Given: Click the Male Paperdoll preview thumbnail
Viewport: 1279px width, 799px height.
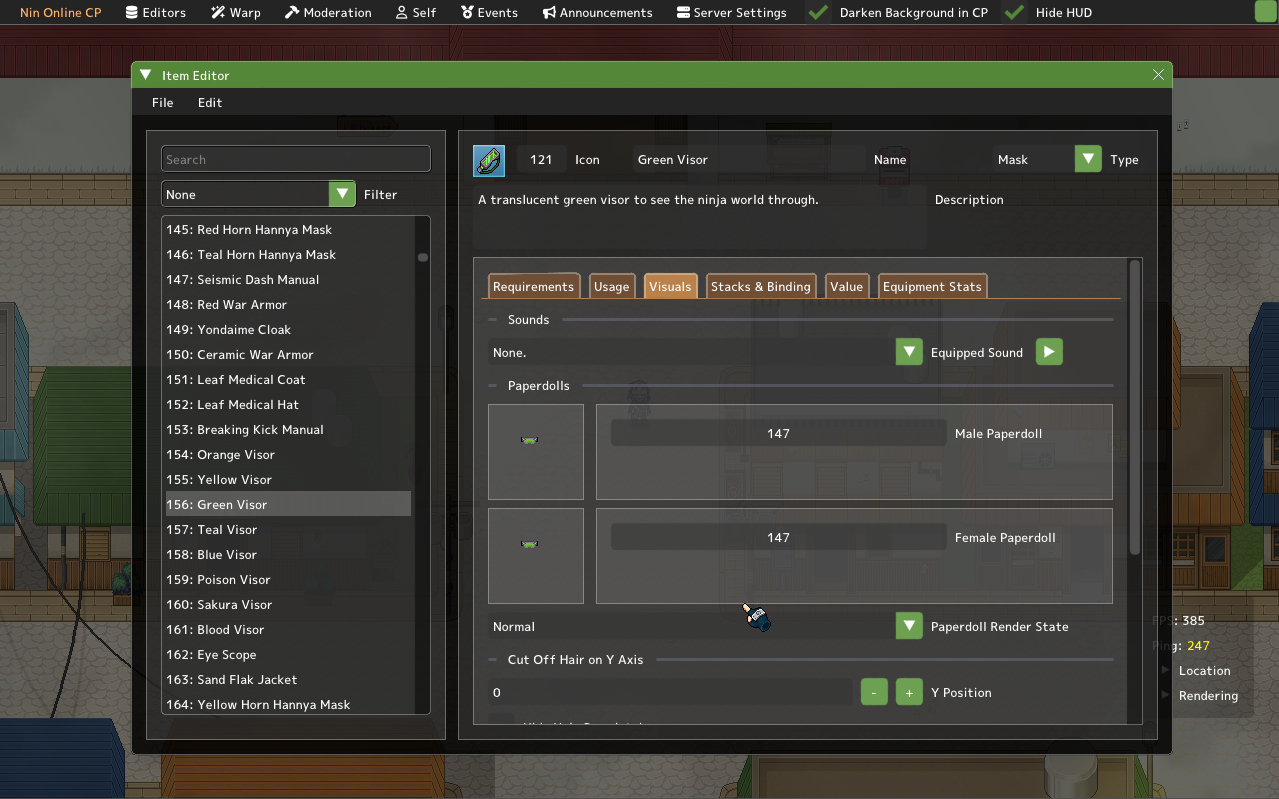Looking at the screenshot, I should [x=535, y=452].
